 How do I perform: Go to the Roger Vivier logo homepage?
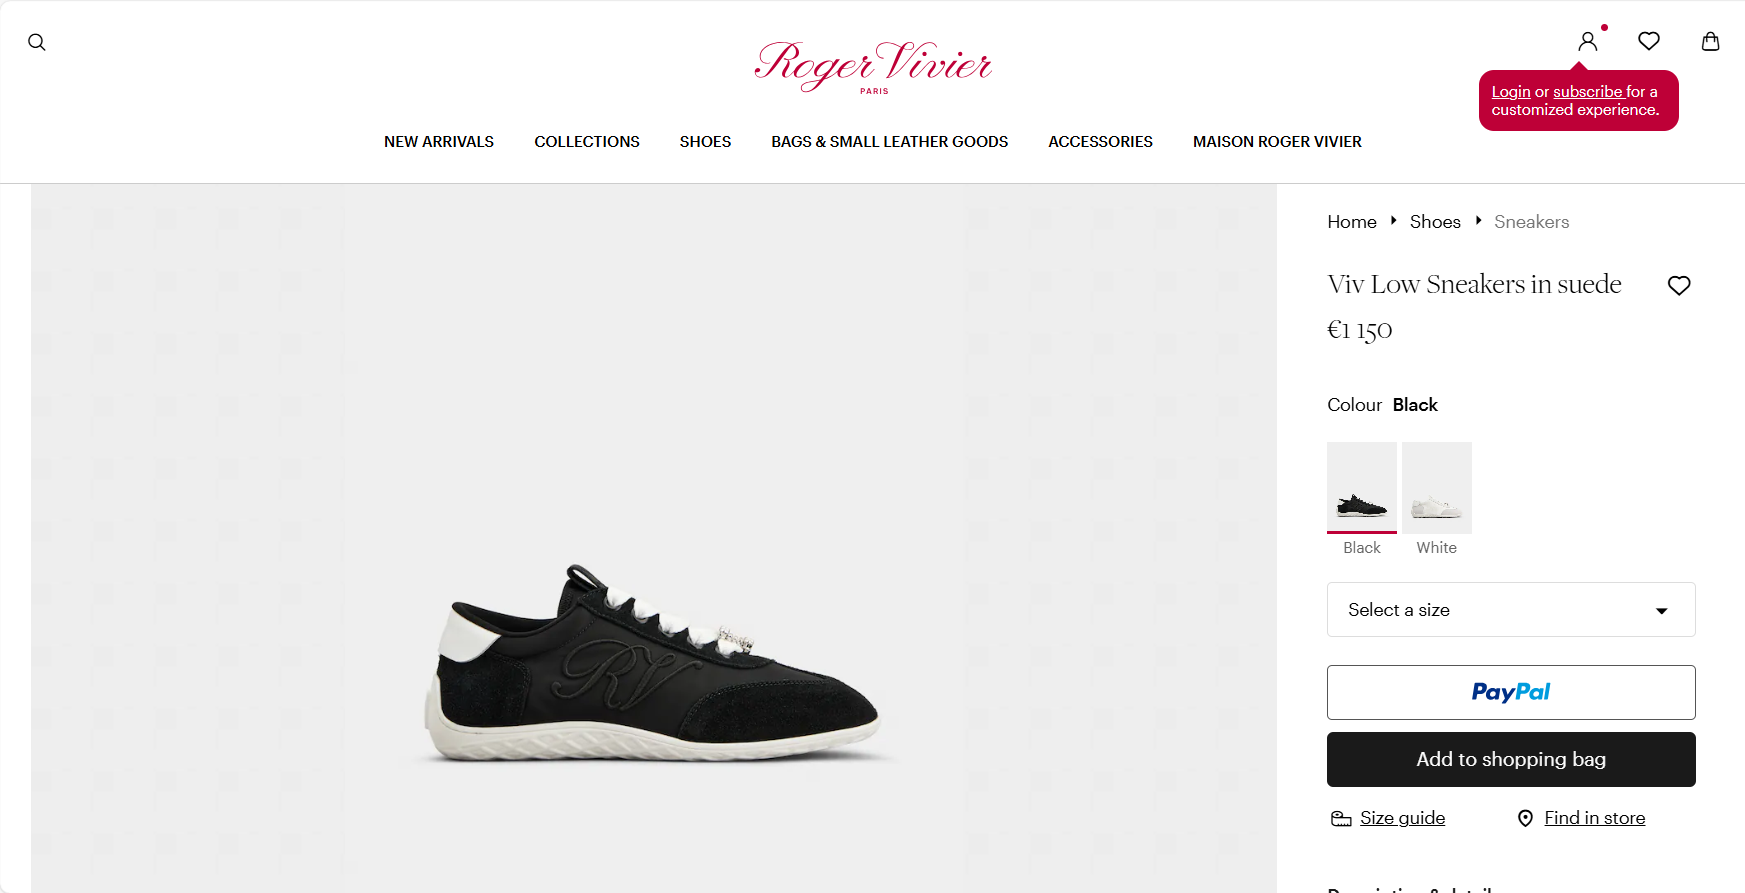pyautogui.click(x=873, y=67)
